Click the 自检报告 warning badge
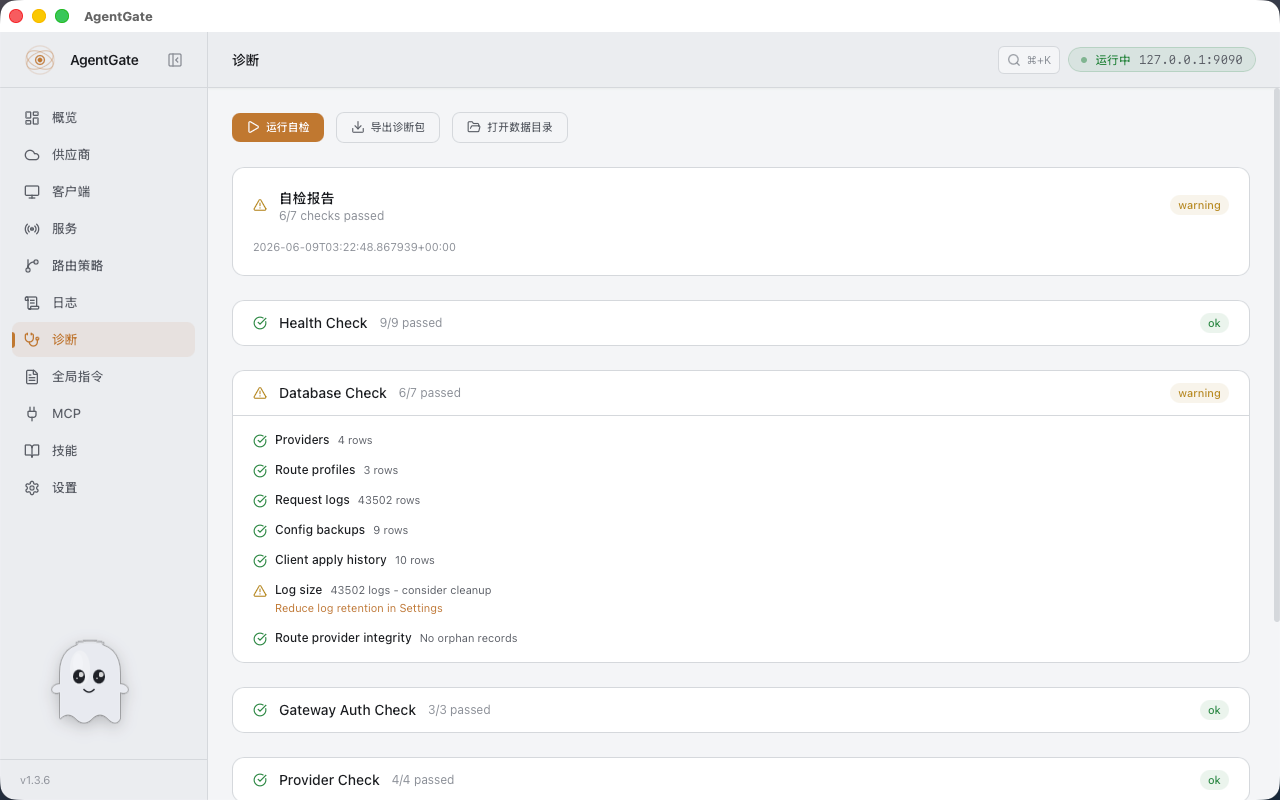The height and width of the screenshot is (800, 1280). pos(1199,205)
